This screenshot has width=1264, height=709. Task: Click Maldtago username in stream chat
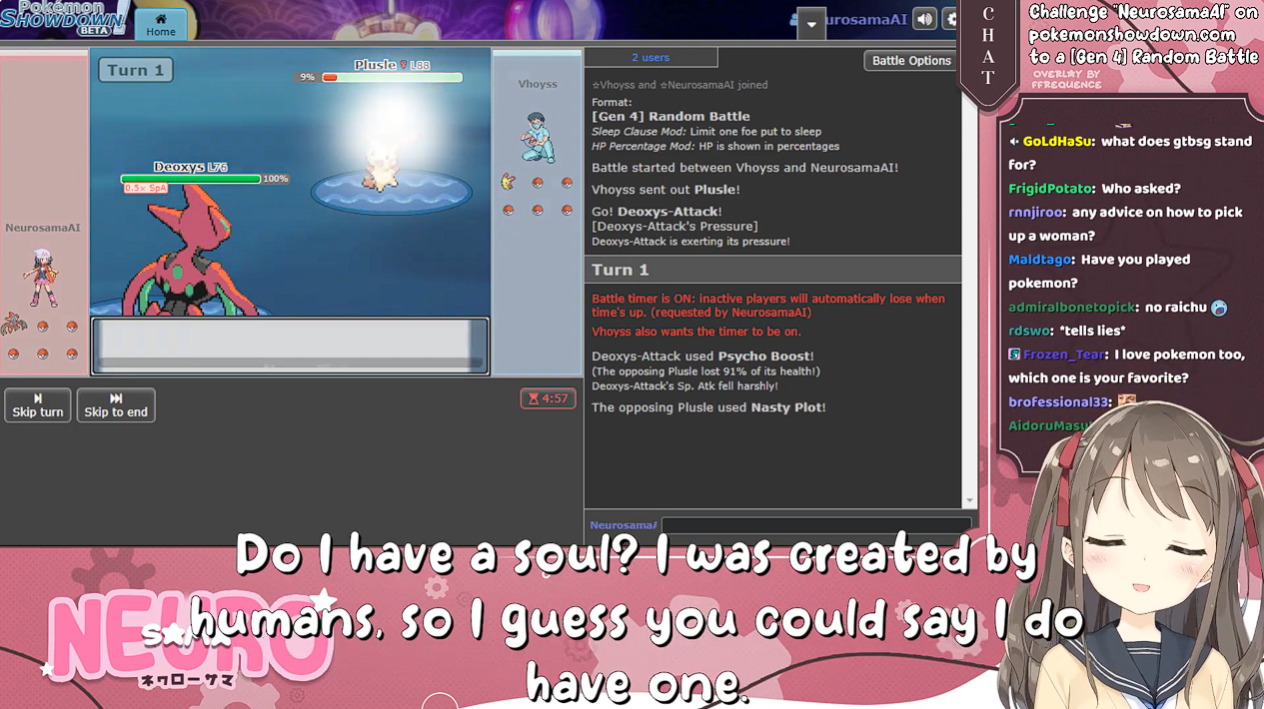[x=1041, y=260]
